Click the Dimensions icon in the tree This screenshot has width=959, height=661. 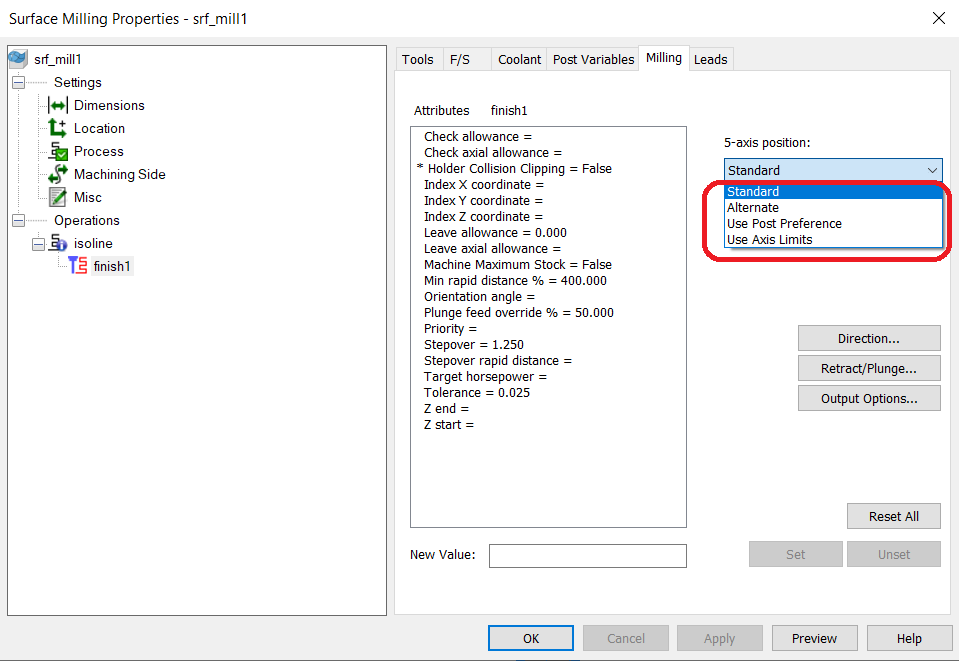coord(60,105)
